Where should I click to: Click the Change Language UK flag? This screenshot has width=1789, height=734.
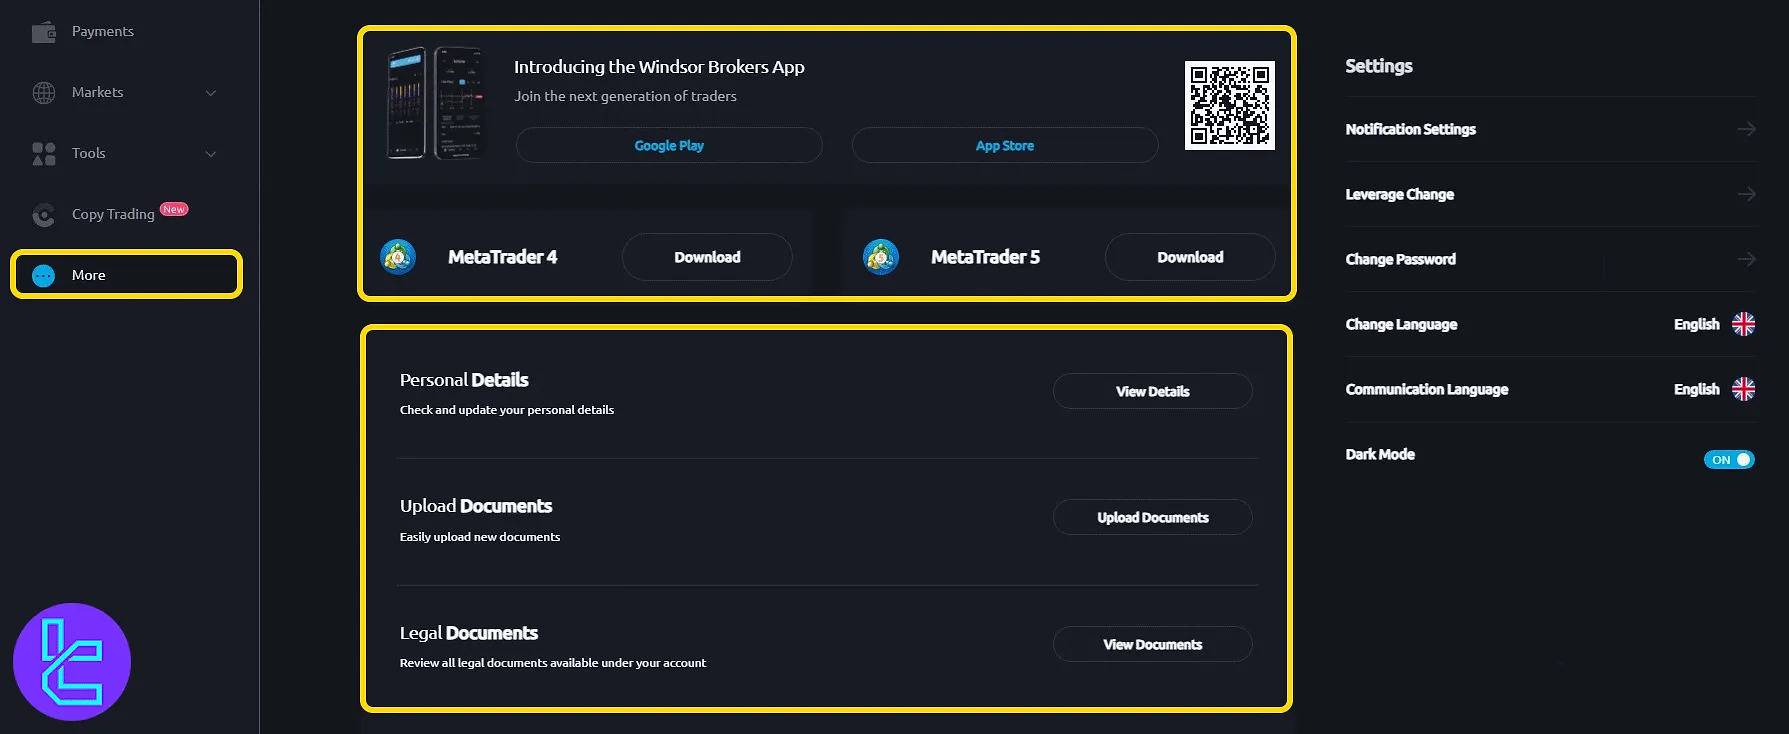click(x=1743, y=324)
